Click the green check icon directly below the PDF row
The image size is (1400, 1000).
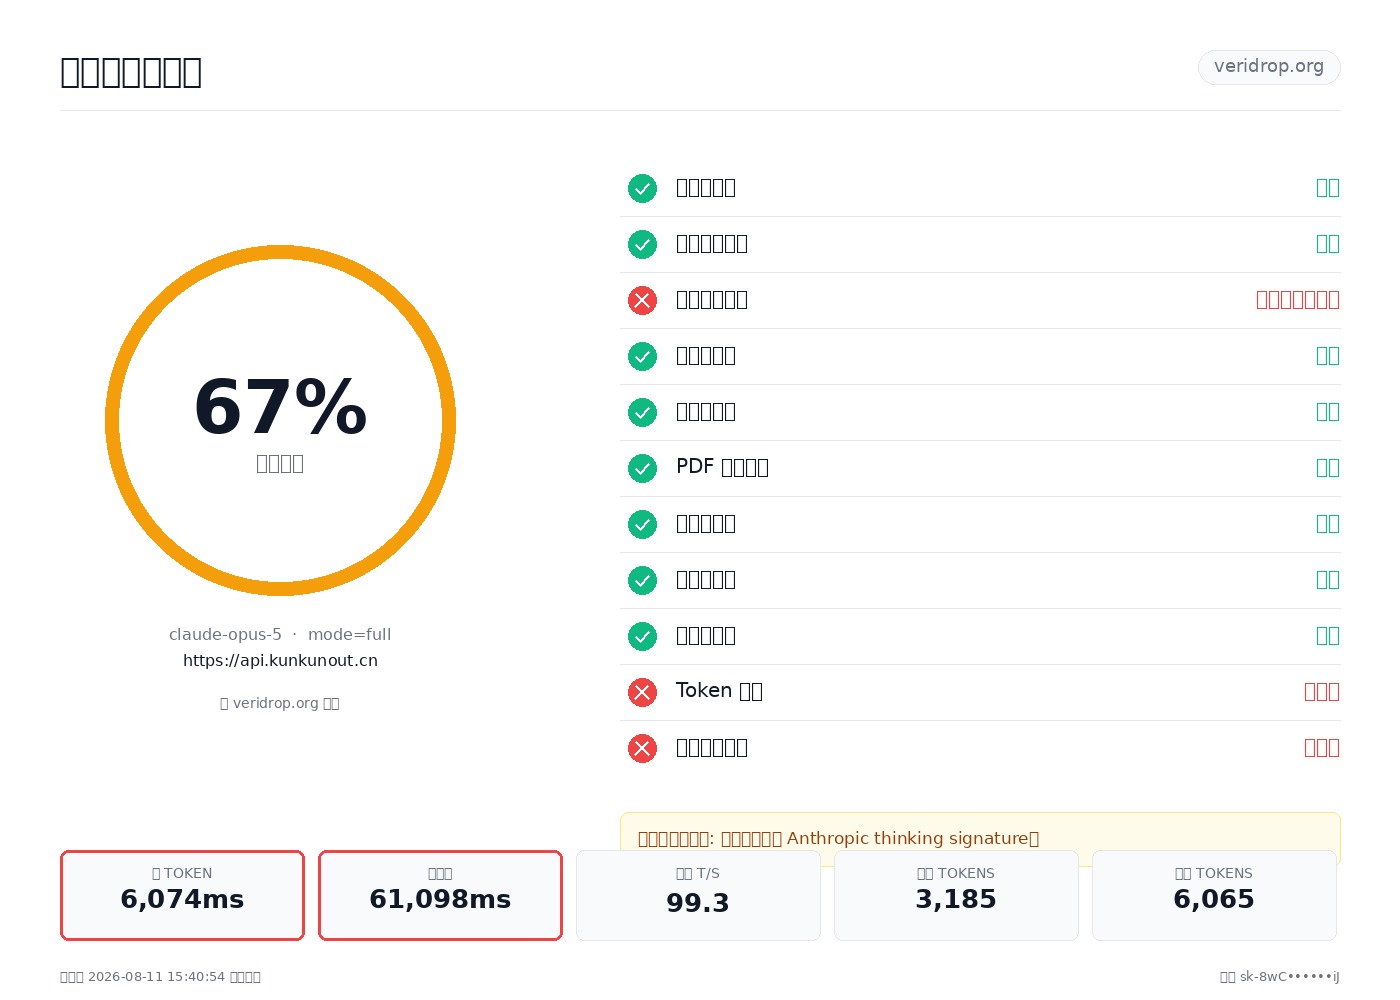(x=642, y=524)
